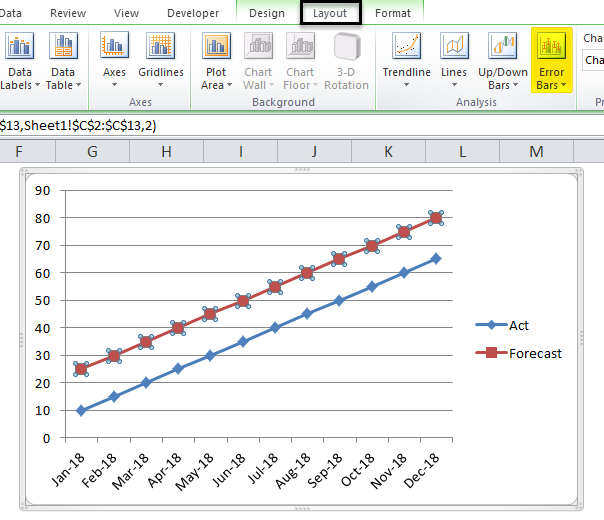The image size is (604, 520).
Task: Select column header J
Action: pos(314,151)
